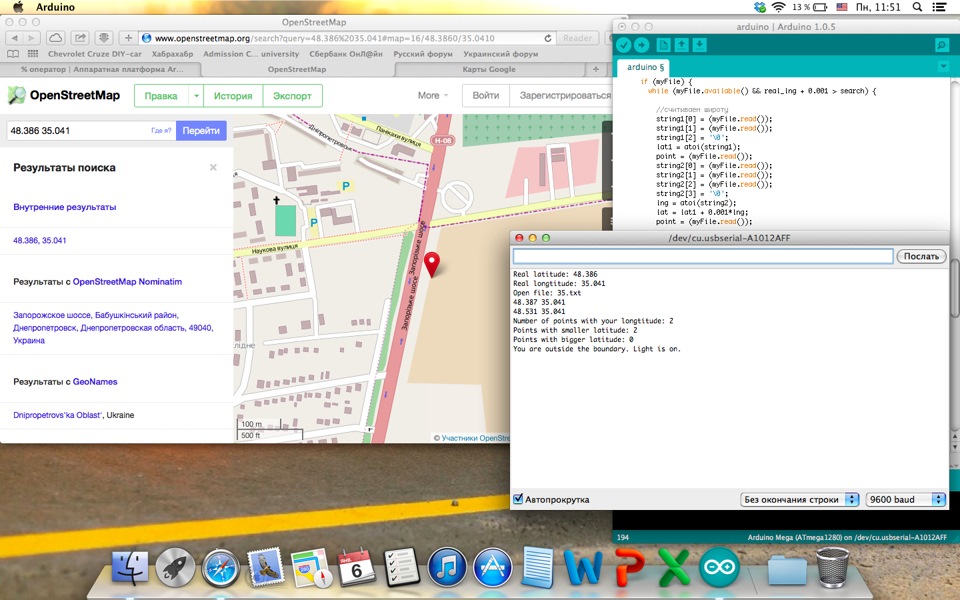Viewport: 960px width, 600px height.
Task: Close the search results panel with X
Action: 213,167
